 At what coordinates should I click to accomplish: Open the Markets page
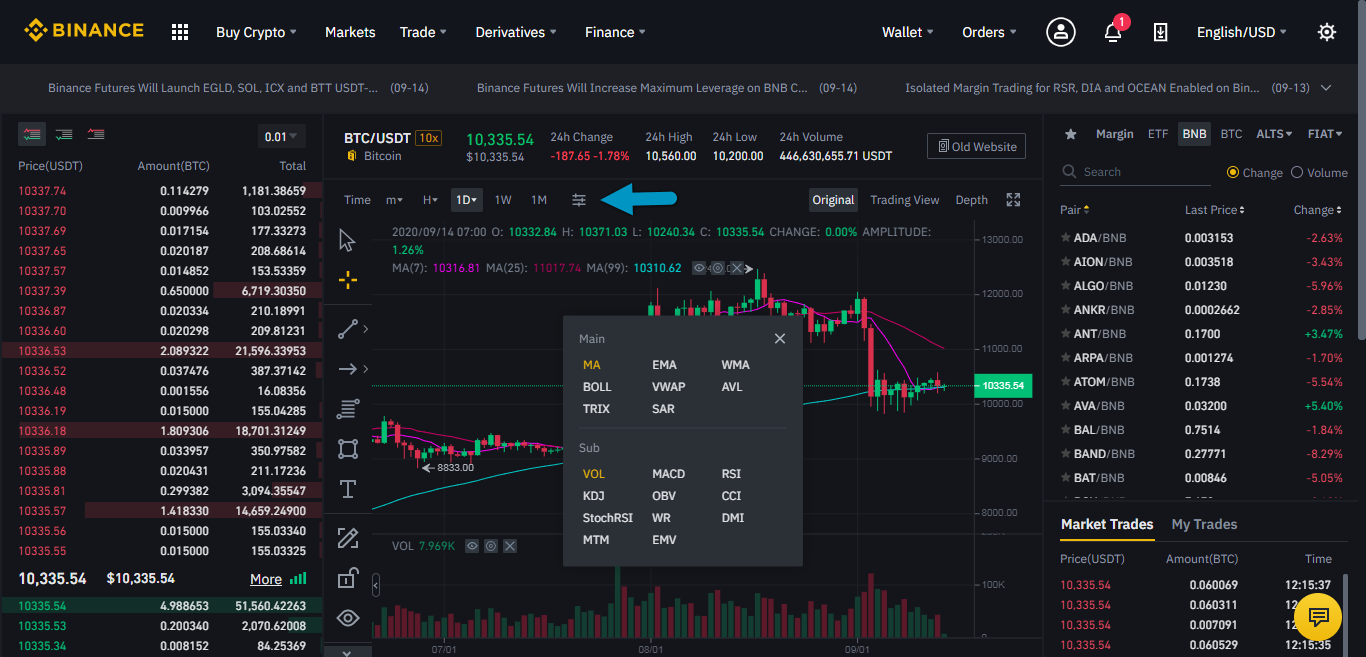click(x=350, y=32)
